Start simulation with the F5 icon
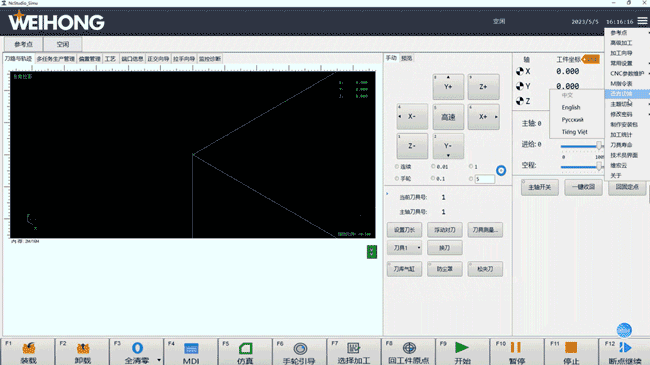650x365 pixels. click(x=245, y=348)
